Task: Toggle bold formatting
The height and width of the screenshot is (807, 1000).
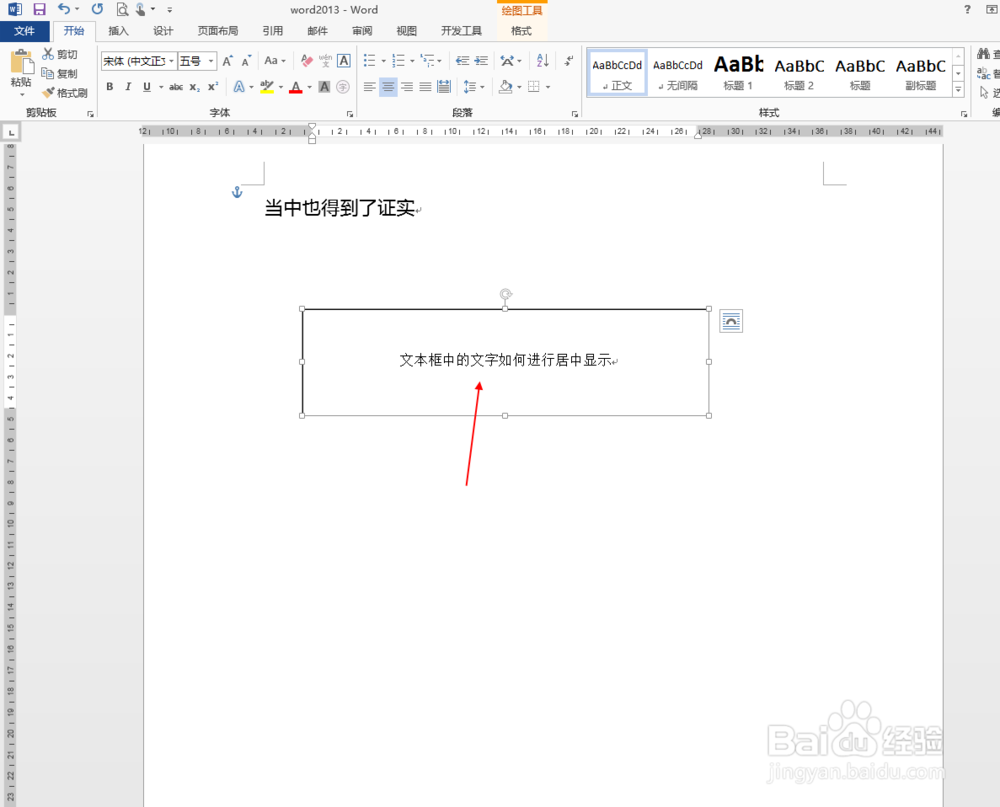Action: pos(110,87)
